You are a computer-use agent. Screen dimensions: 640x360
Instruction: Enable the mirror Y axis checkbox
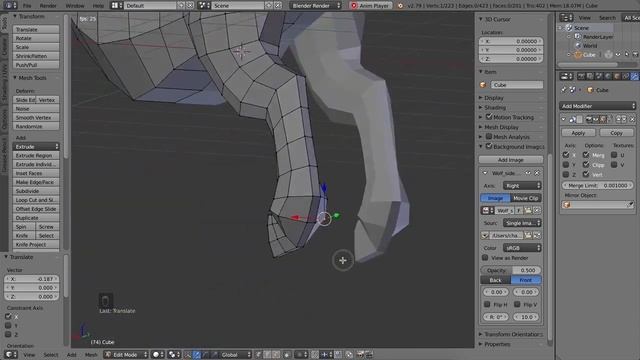coord(566,164)
